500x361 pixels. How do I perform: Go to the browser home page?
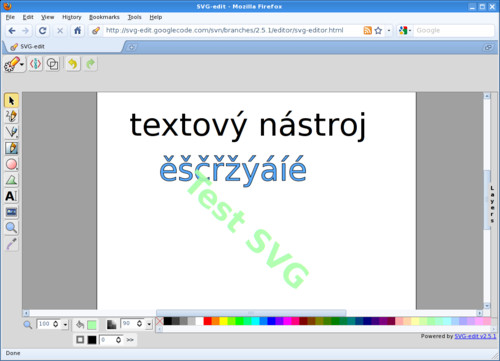point(77,31)
